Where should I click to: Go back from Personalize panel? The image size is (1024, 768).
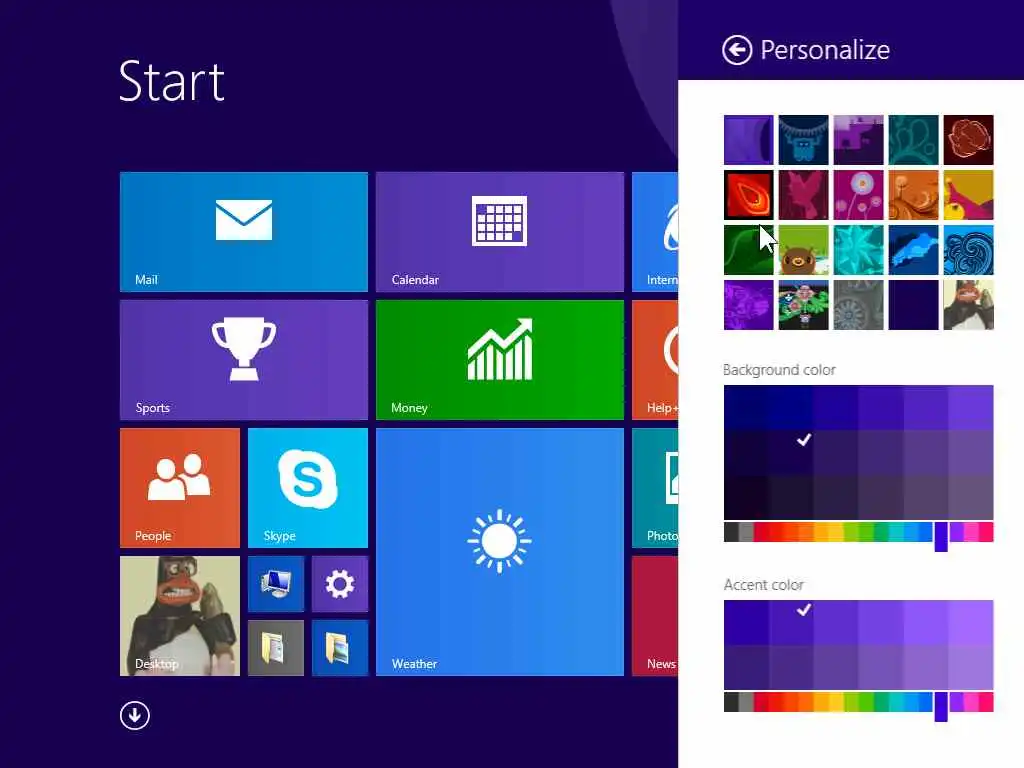pyautogui.click(x=737, y=50)
